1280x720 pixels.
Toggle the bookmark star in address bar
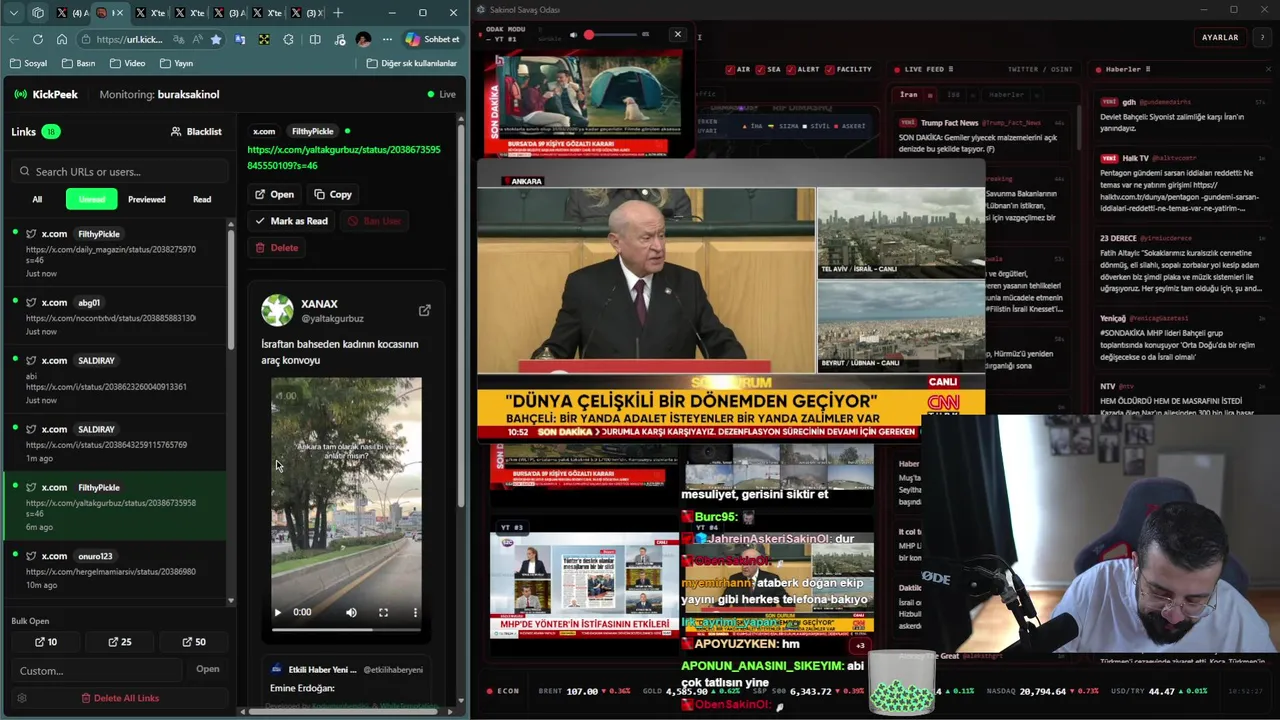click(216, 39)
